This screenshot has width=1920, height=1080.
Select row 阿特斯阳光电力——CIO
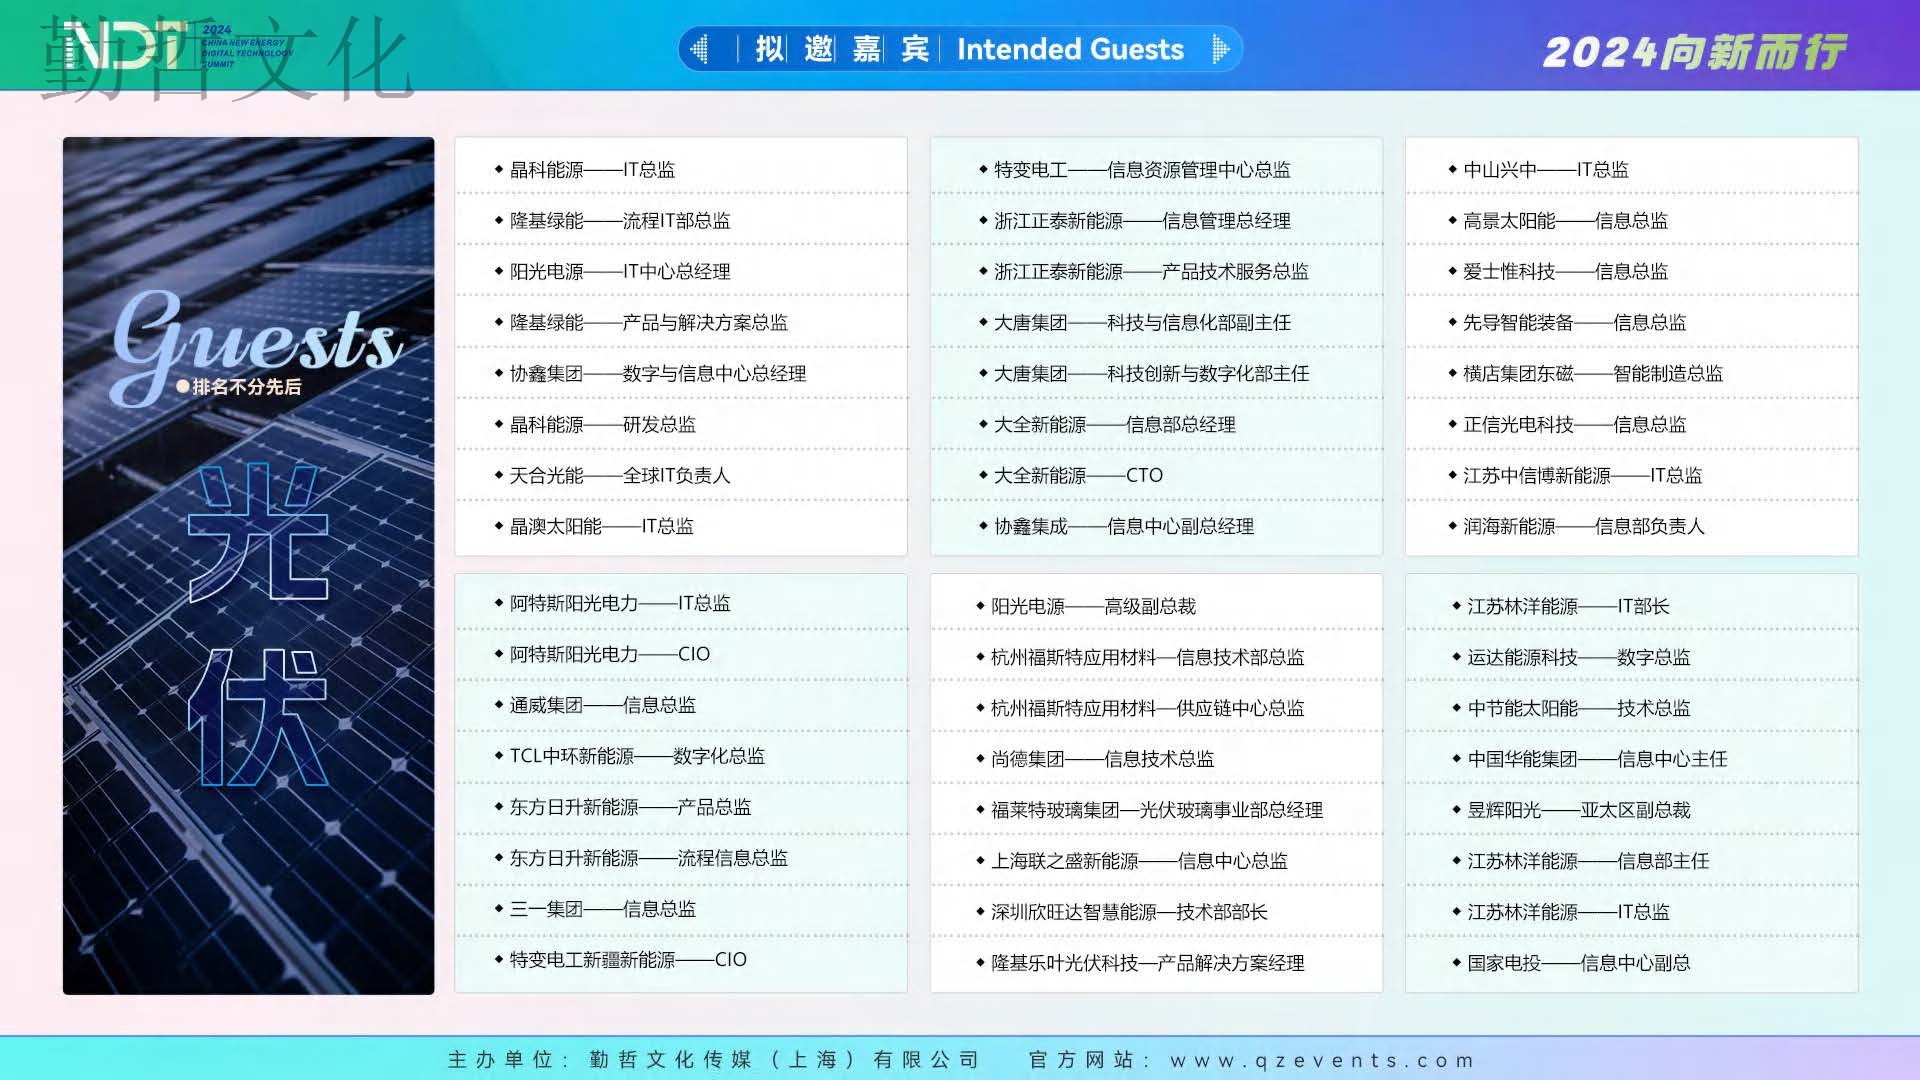click(681, 655)
